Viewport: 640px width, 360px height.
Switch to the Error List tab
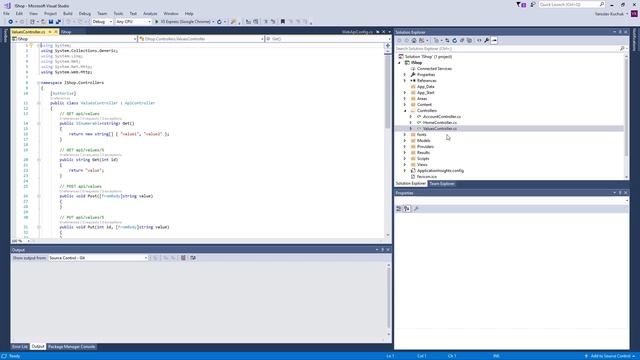click(20, 347)
